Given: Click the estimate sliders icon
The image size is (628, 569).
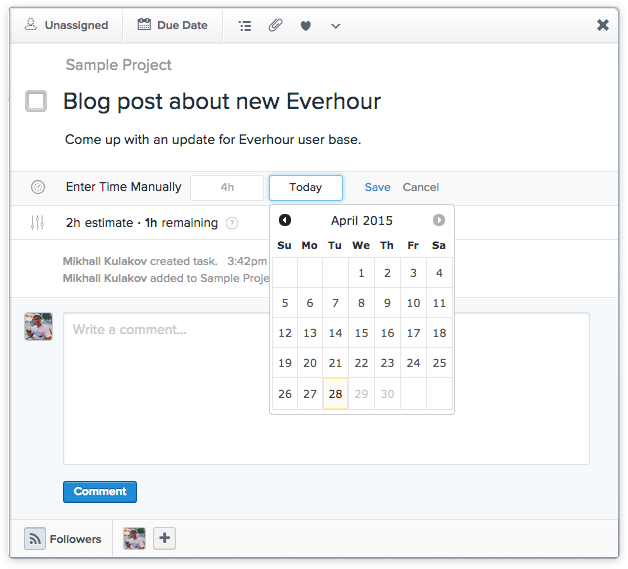Looking at the screenshot, I should point(38,223).
